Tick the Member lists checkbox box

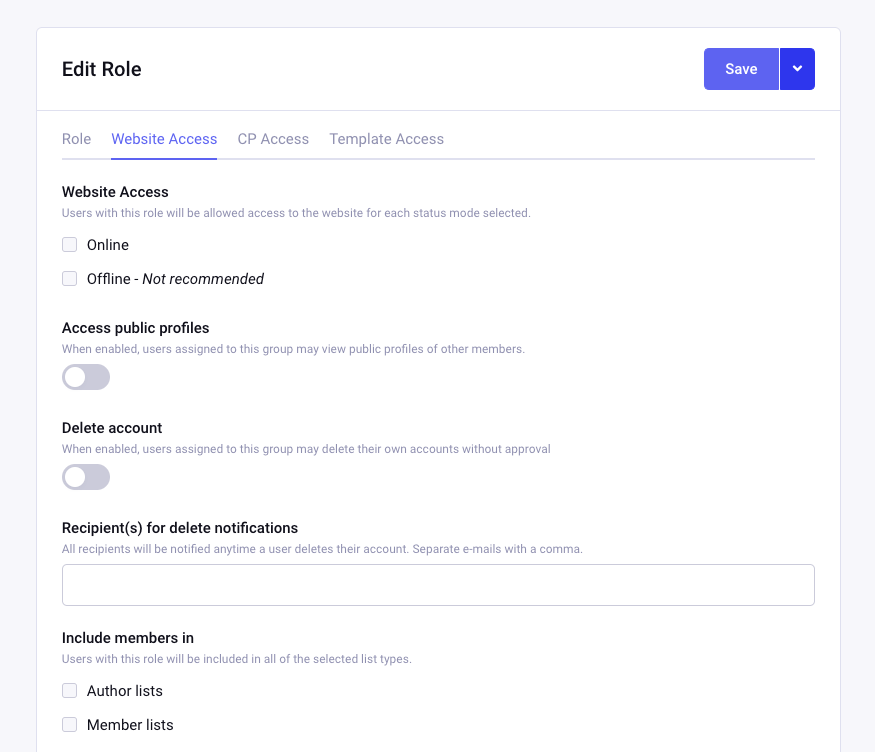69,725
